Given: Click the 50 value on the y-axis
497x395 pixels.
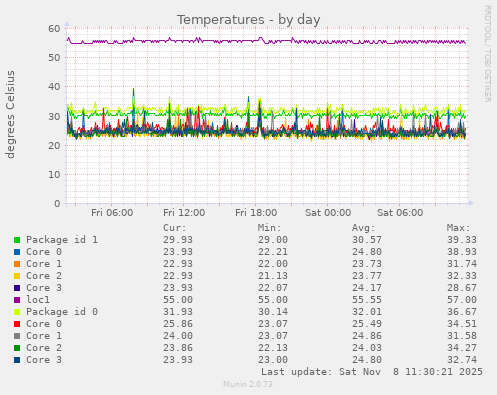Looking at the screenshot, I should pos(54,58).
